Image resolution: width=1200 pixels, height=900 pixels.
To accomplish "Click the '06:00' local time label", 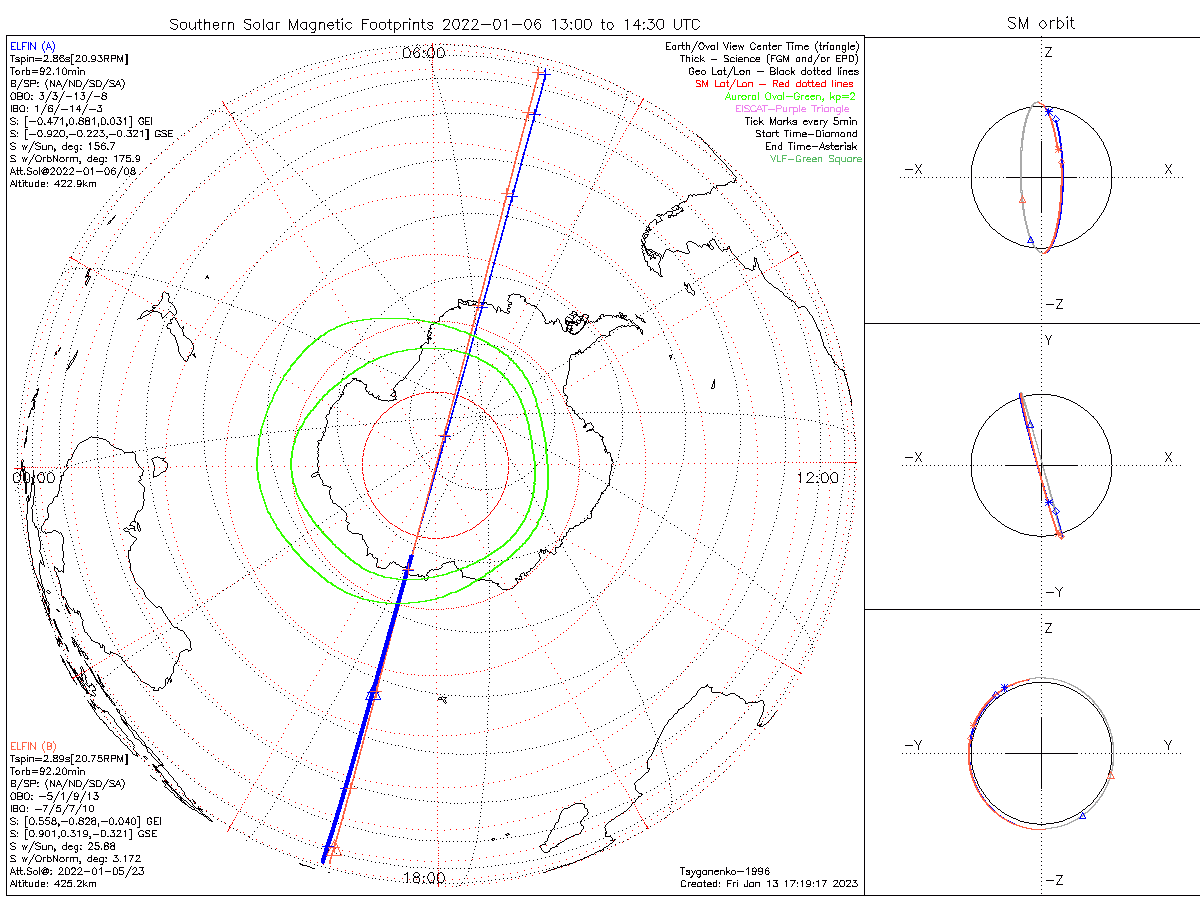I will [x=424, y=53].
